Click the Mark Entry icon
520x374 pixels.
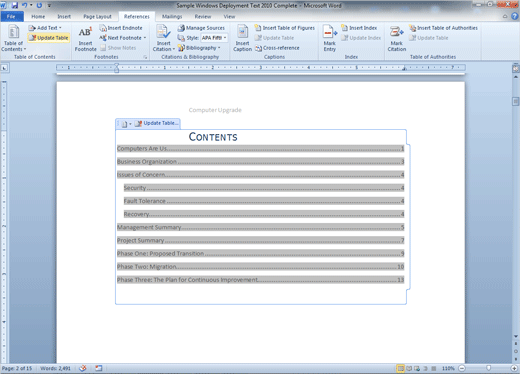tap(330, 39)
